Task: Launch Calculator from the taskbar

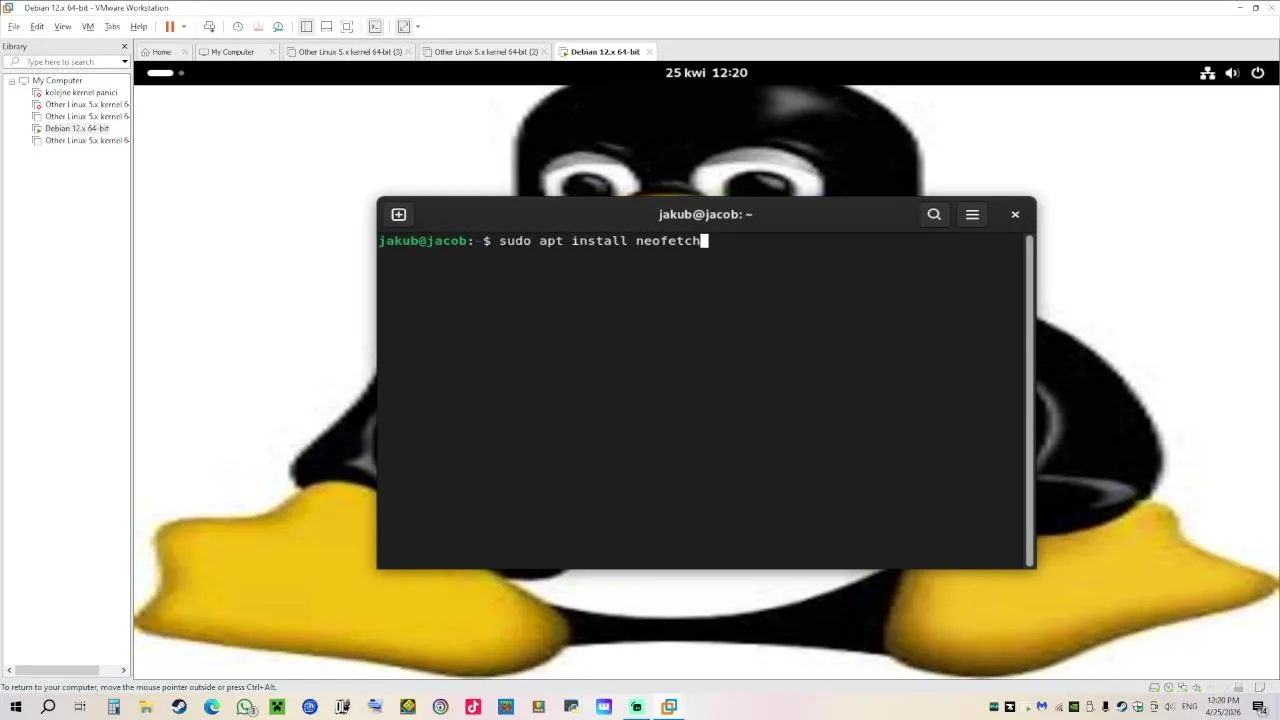Action: (113, 707)
